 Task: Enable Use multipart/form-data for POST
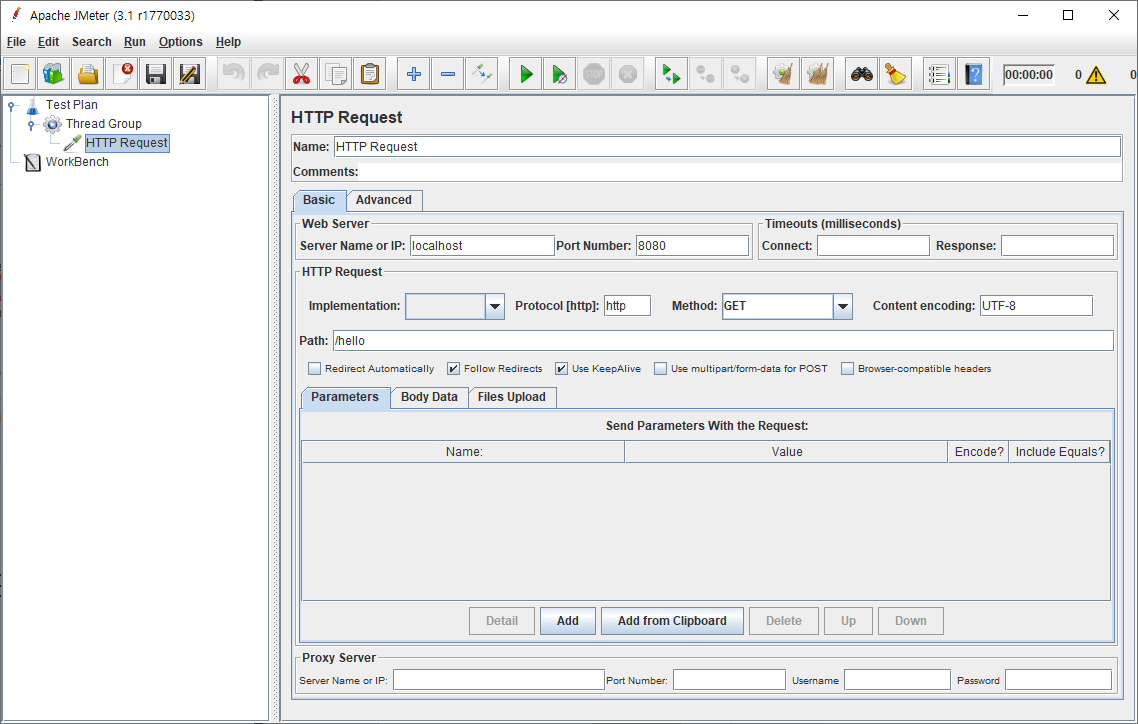click(660, 369)
